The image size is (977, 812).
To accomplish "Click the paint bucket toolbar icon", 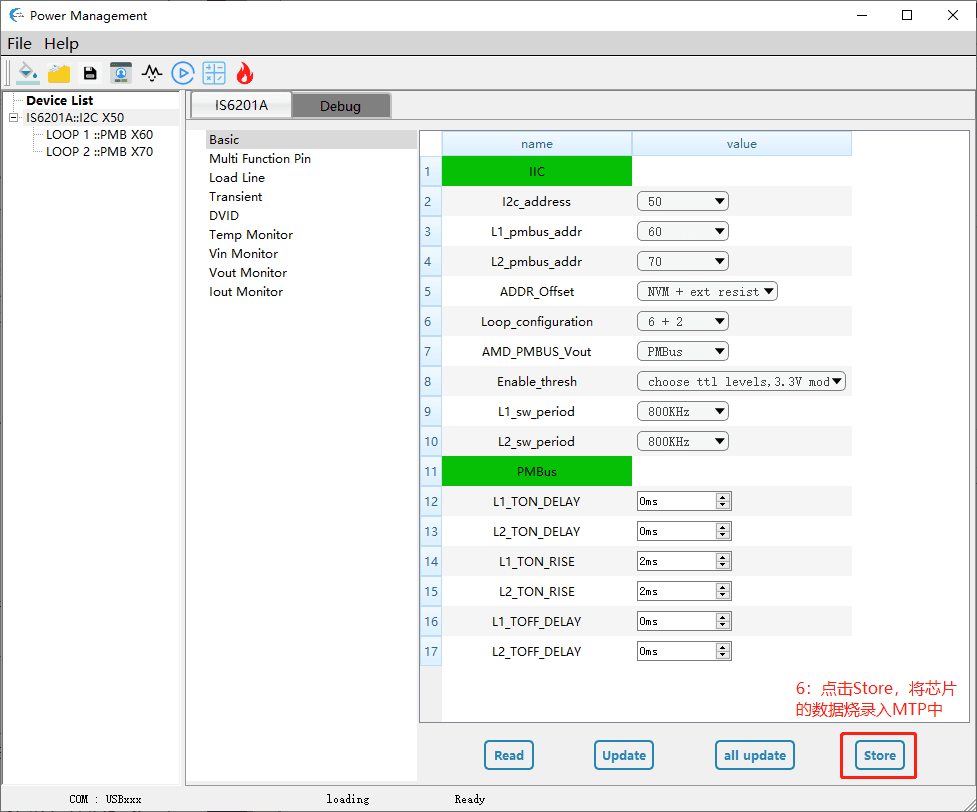I will 28,73.
